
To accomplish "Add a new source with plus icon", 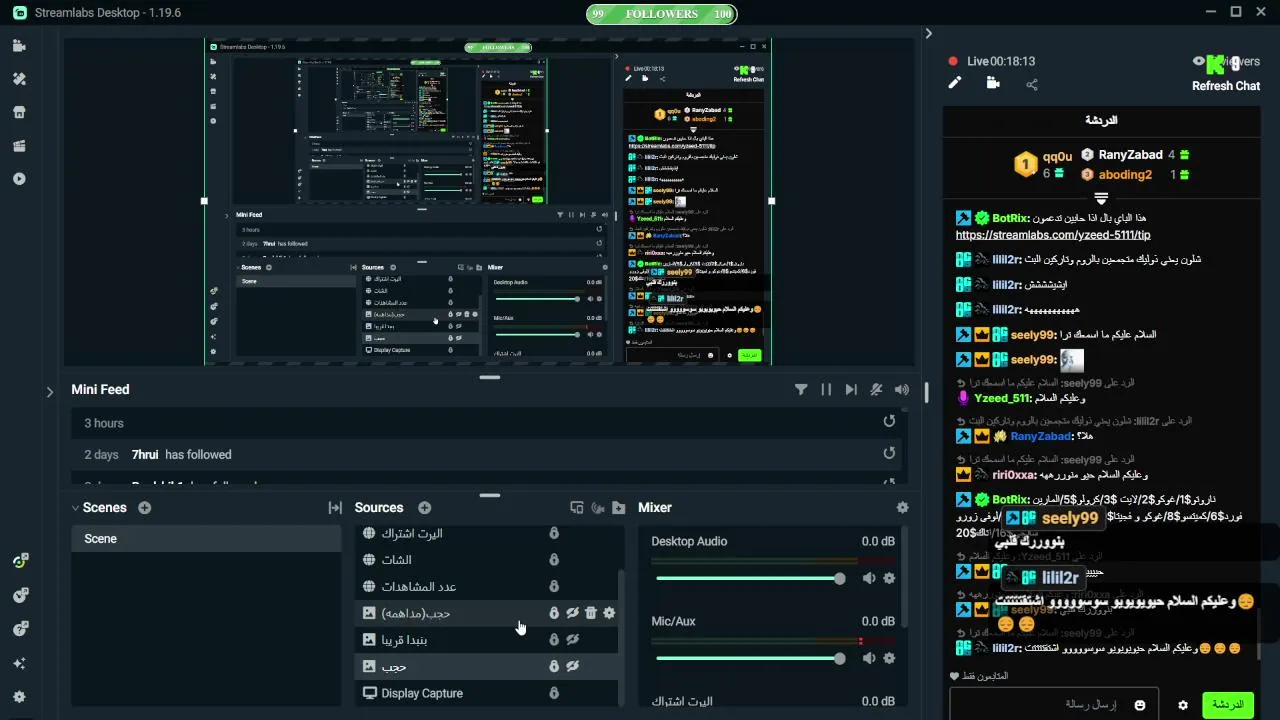I will click(x=424, y=508).
